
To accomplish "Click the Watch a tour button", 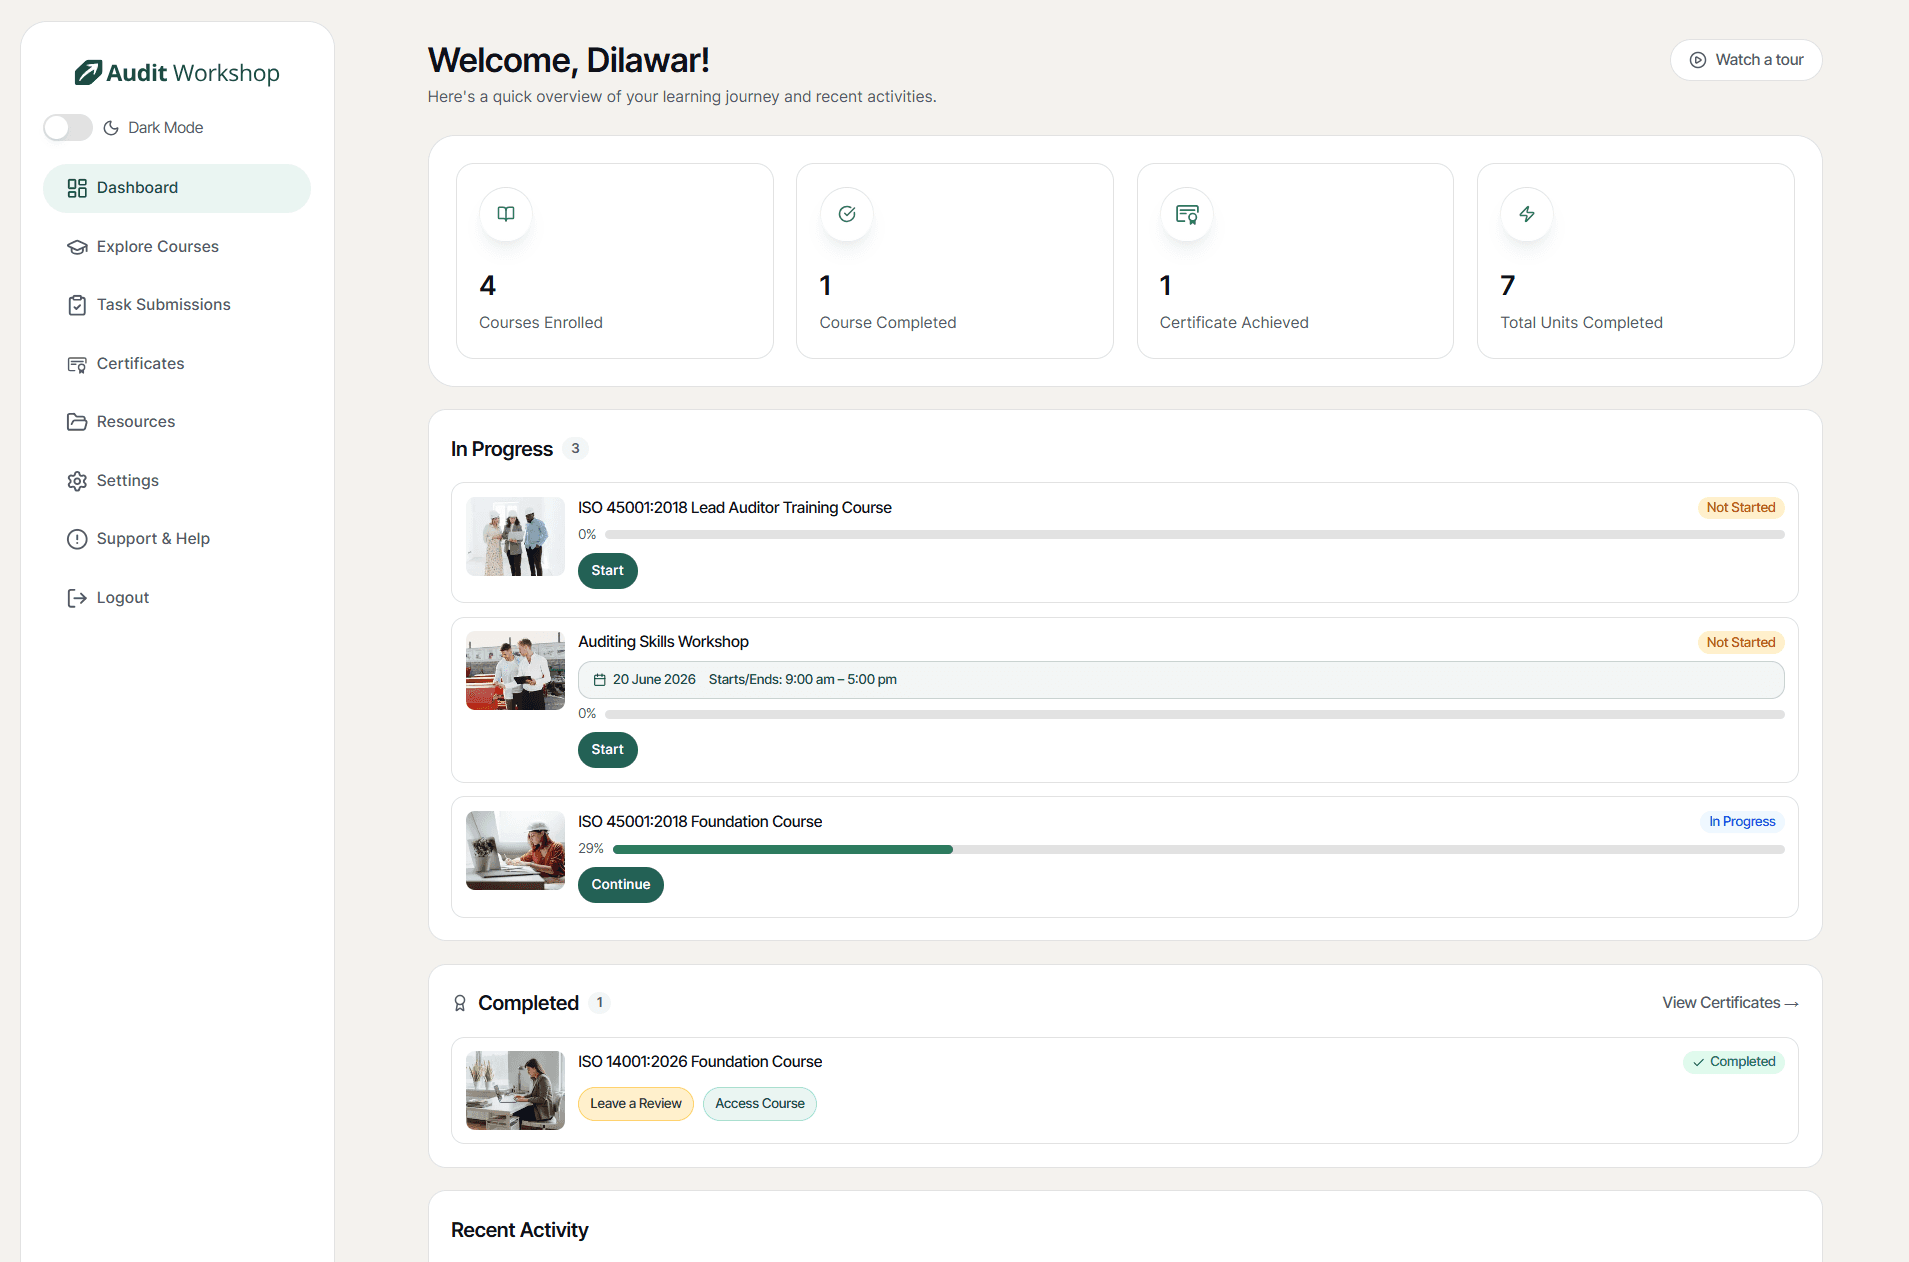I will coord(1746,60).
